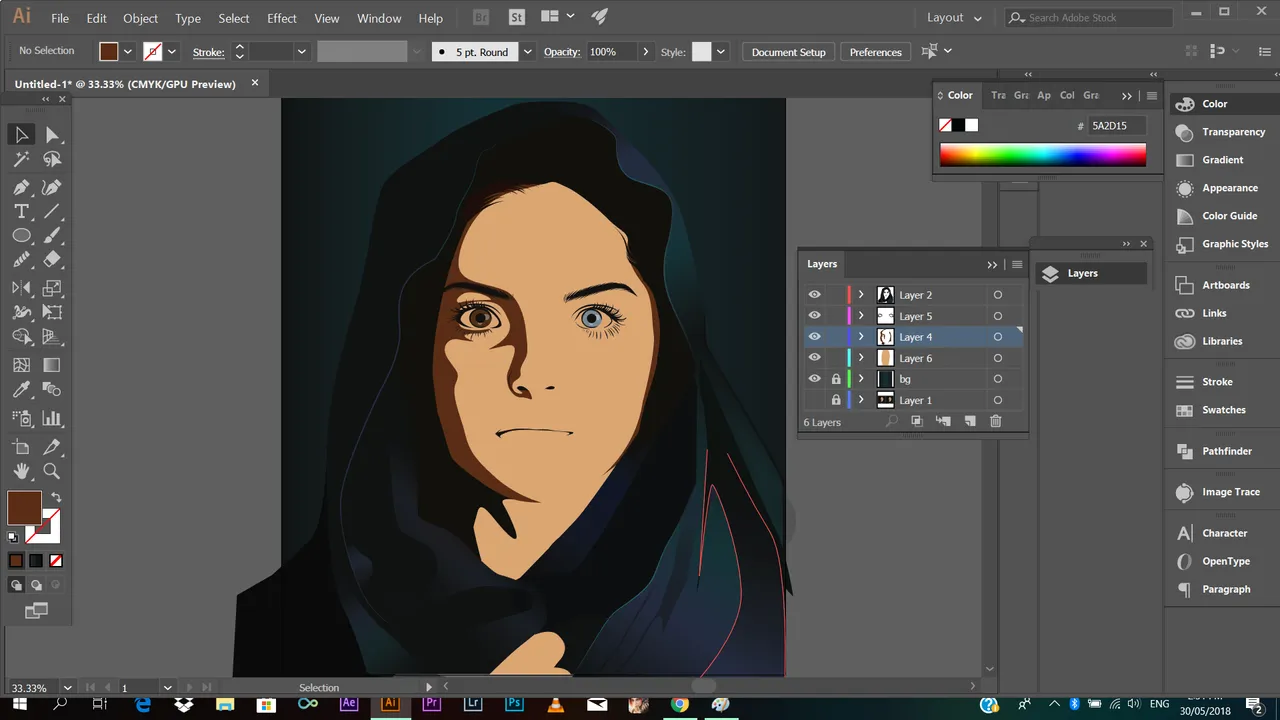
Task: Click Document Setup button
Action: (788, 52)
